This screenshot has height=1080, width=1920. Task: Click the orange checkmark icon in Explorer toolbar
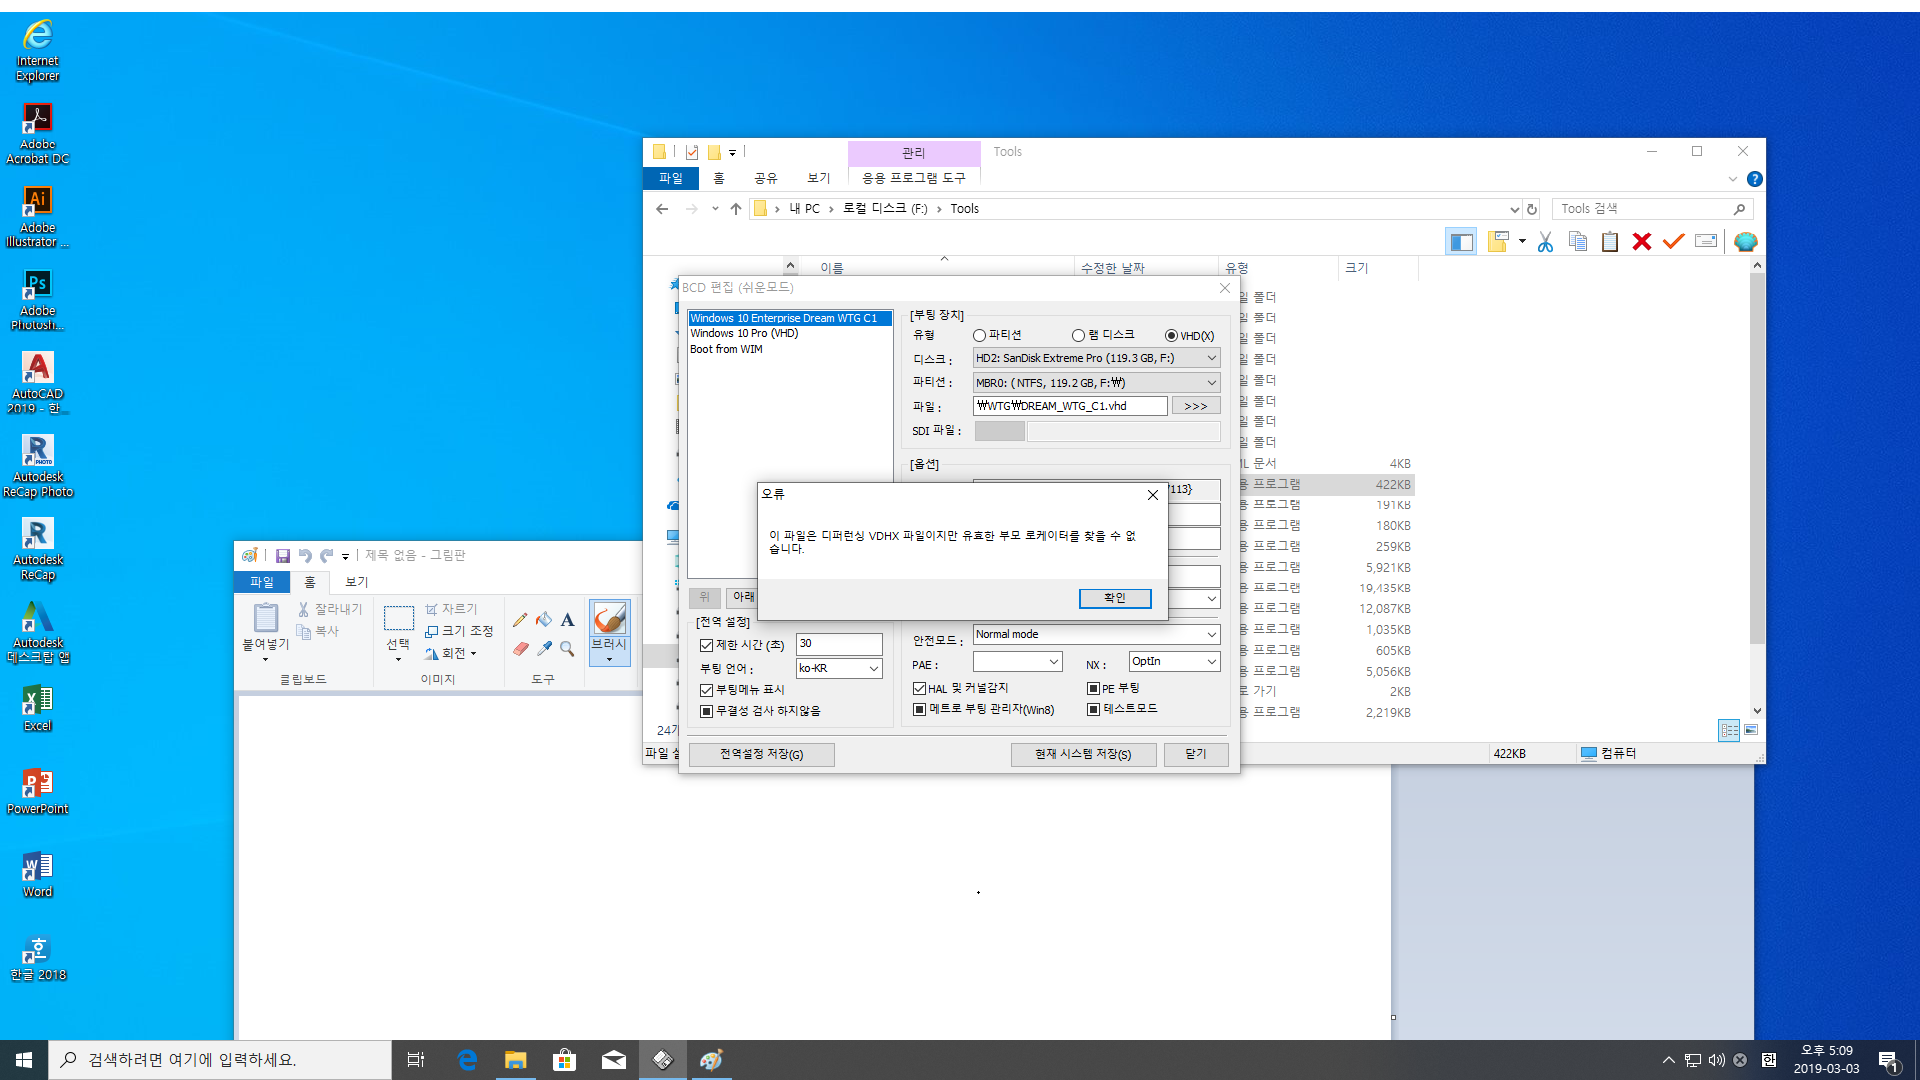pyautogui.click(x=1673, y=242)
